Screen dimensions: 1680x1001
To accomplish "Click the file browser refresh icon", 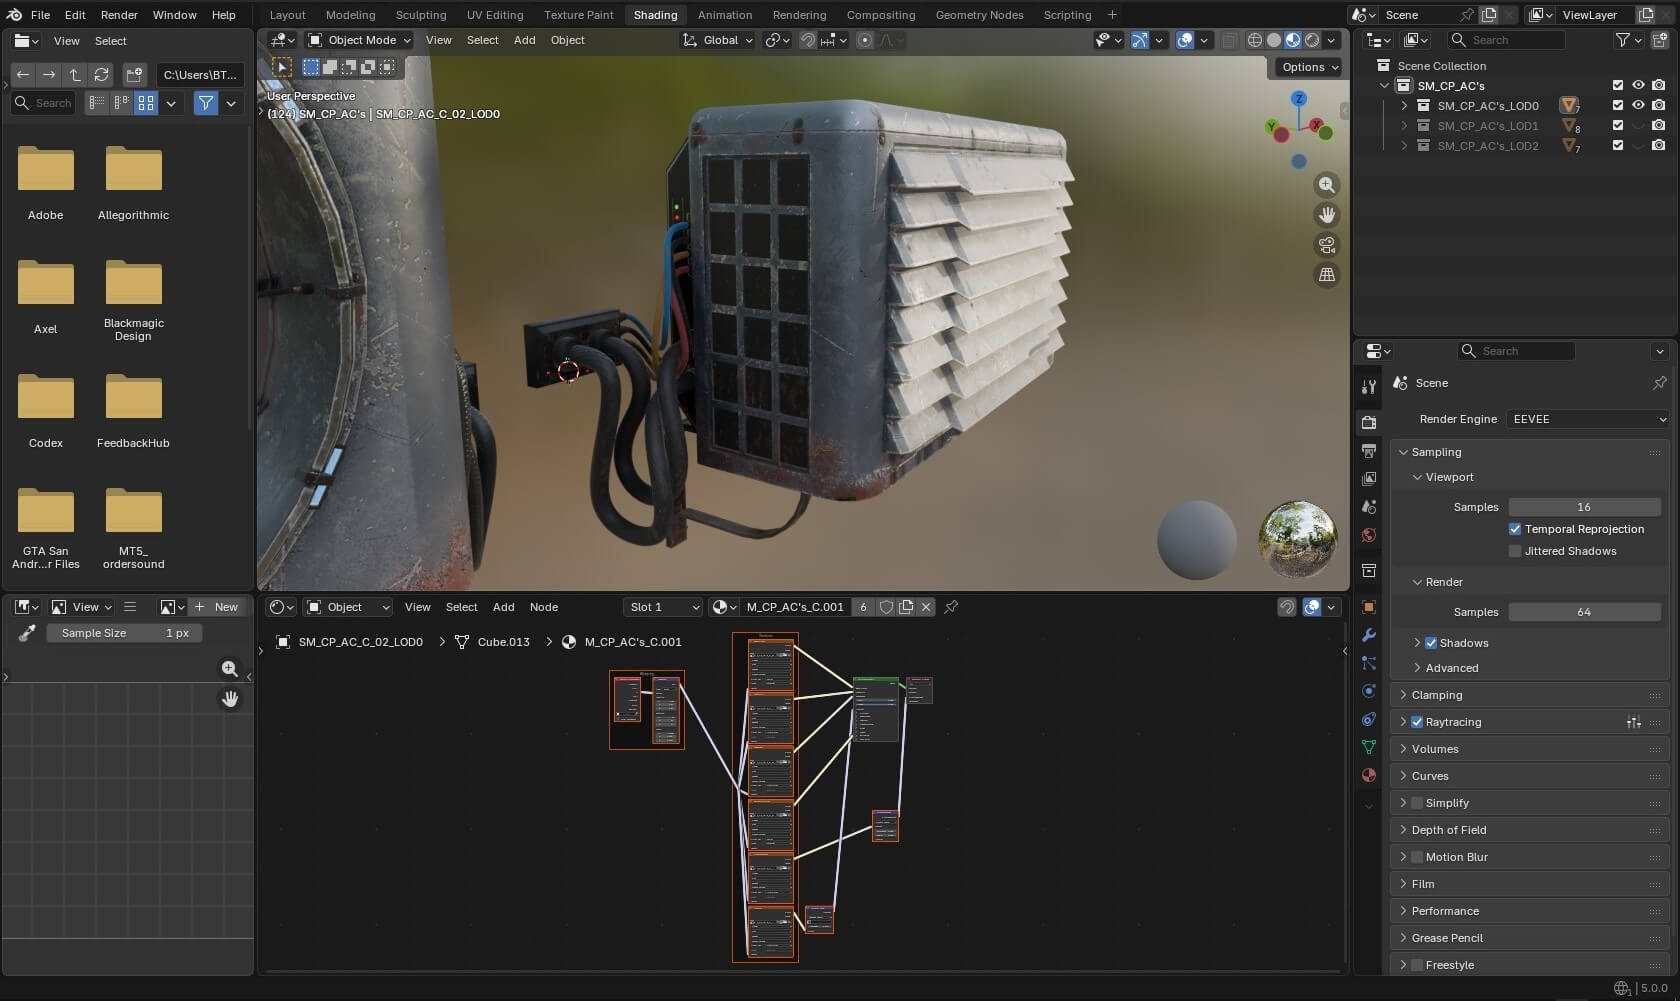I will [x=101, y=75].
